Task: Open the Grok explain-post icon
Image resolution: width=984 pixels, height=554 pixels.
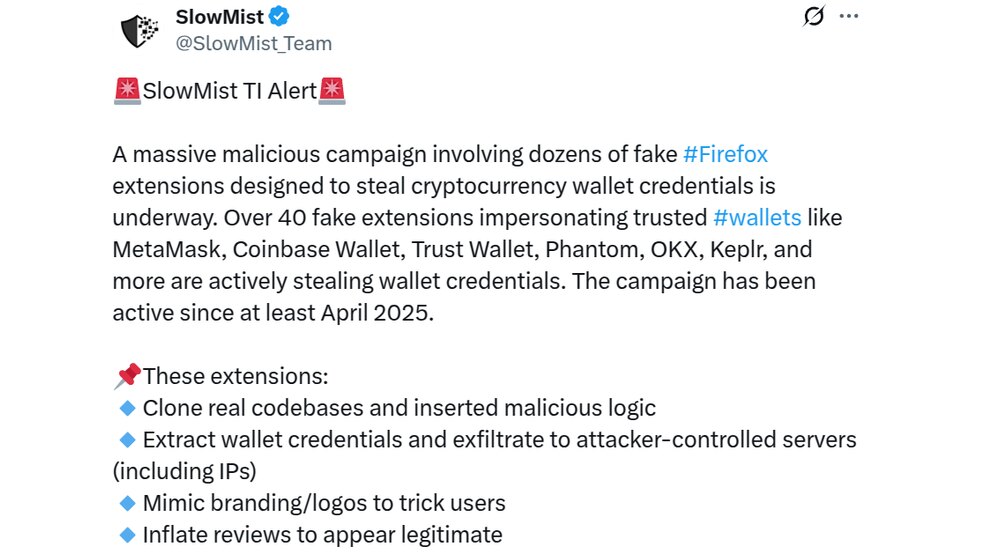Action: [x=813, y=16]
